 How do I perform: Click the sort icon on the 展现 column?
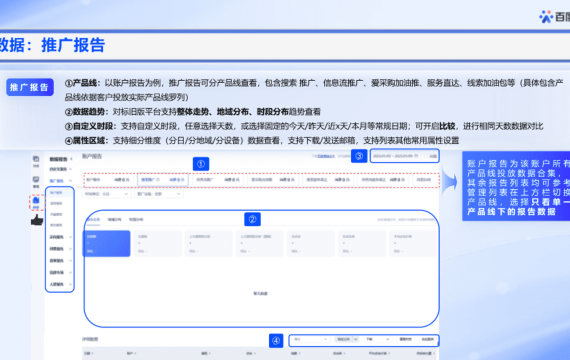pyautogui.click(x=209, y=353)
